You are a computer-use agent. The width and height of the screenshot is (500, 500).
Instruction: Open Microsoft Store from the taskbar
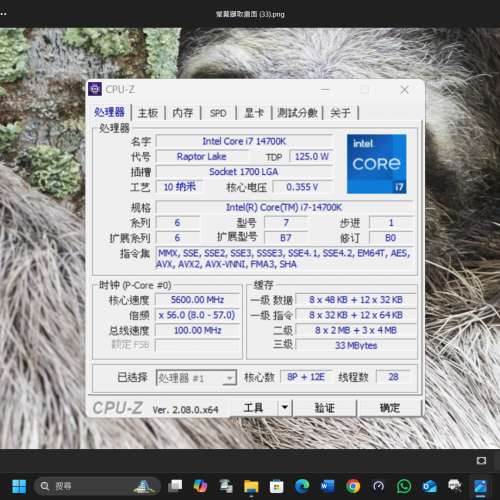277,486
